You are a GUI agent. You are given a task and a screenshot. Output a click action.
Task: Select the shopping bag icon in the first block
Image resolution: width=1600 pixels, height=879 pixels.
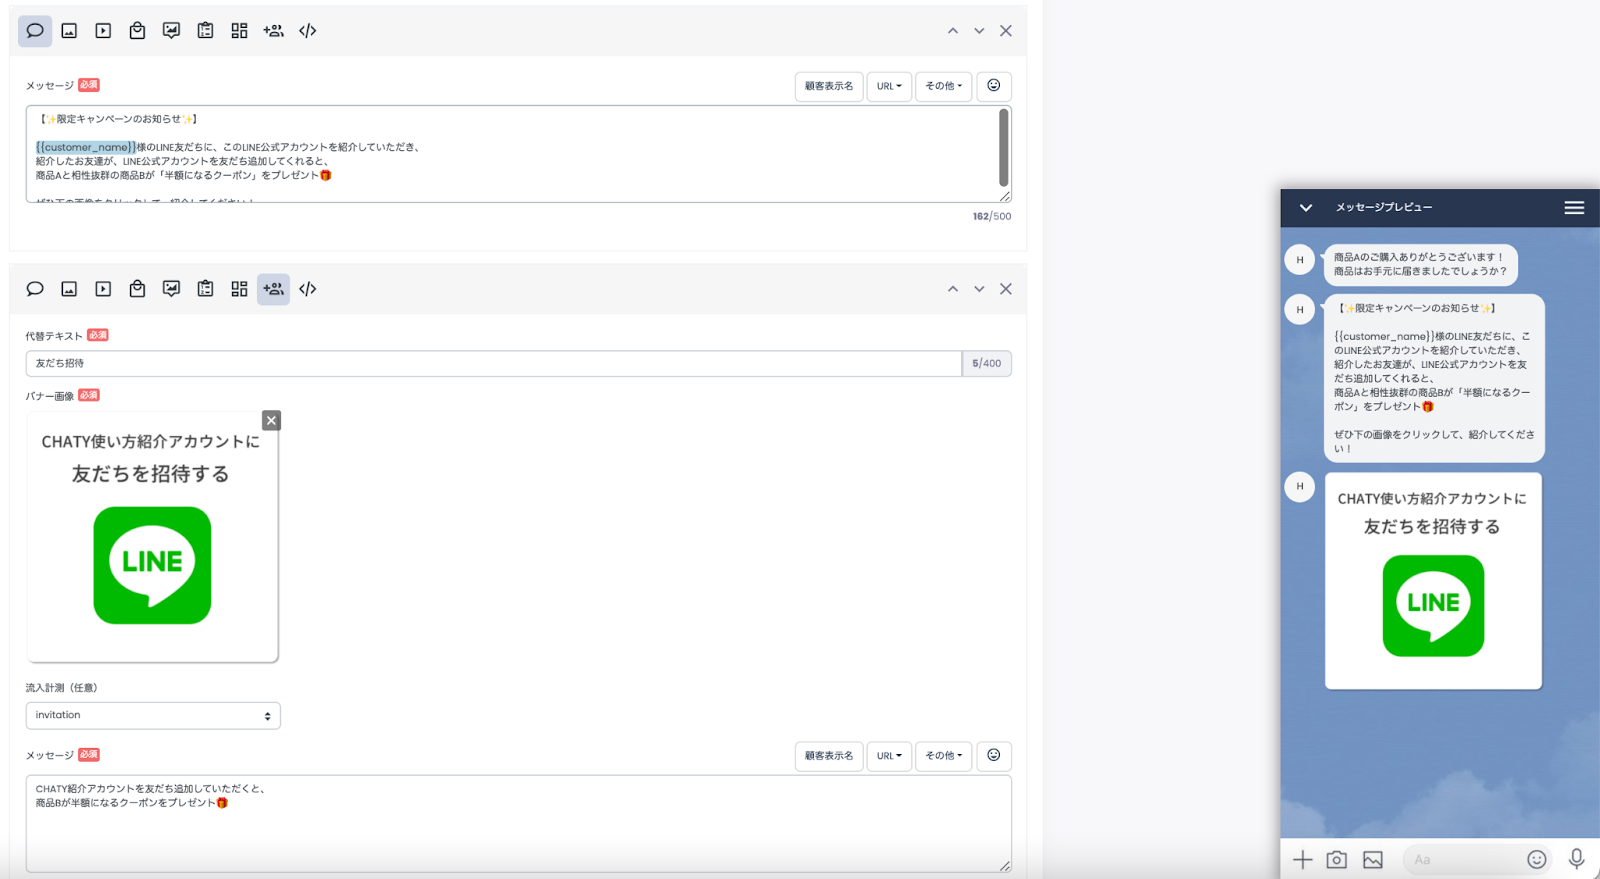[137, 31]
